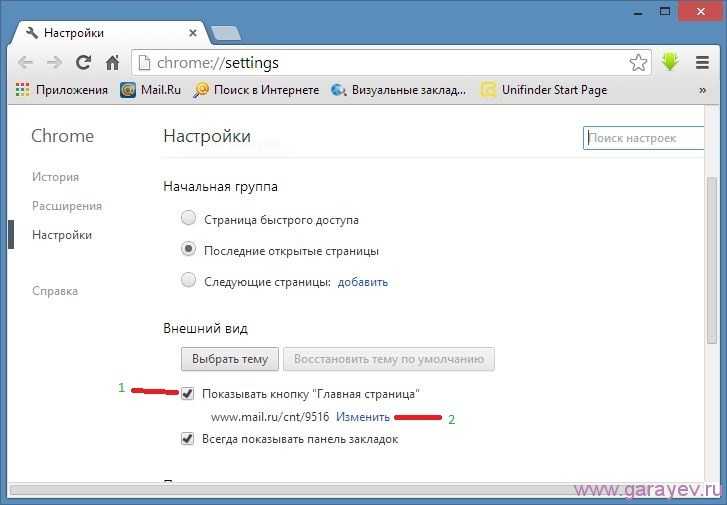Toggle Всегда показывать панель закладок checkbox
The image size is (727, 505).
(x=187, y=439)
